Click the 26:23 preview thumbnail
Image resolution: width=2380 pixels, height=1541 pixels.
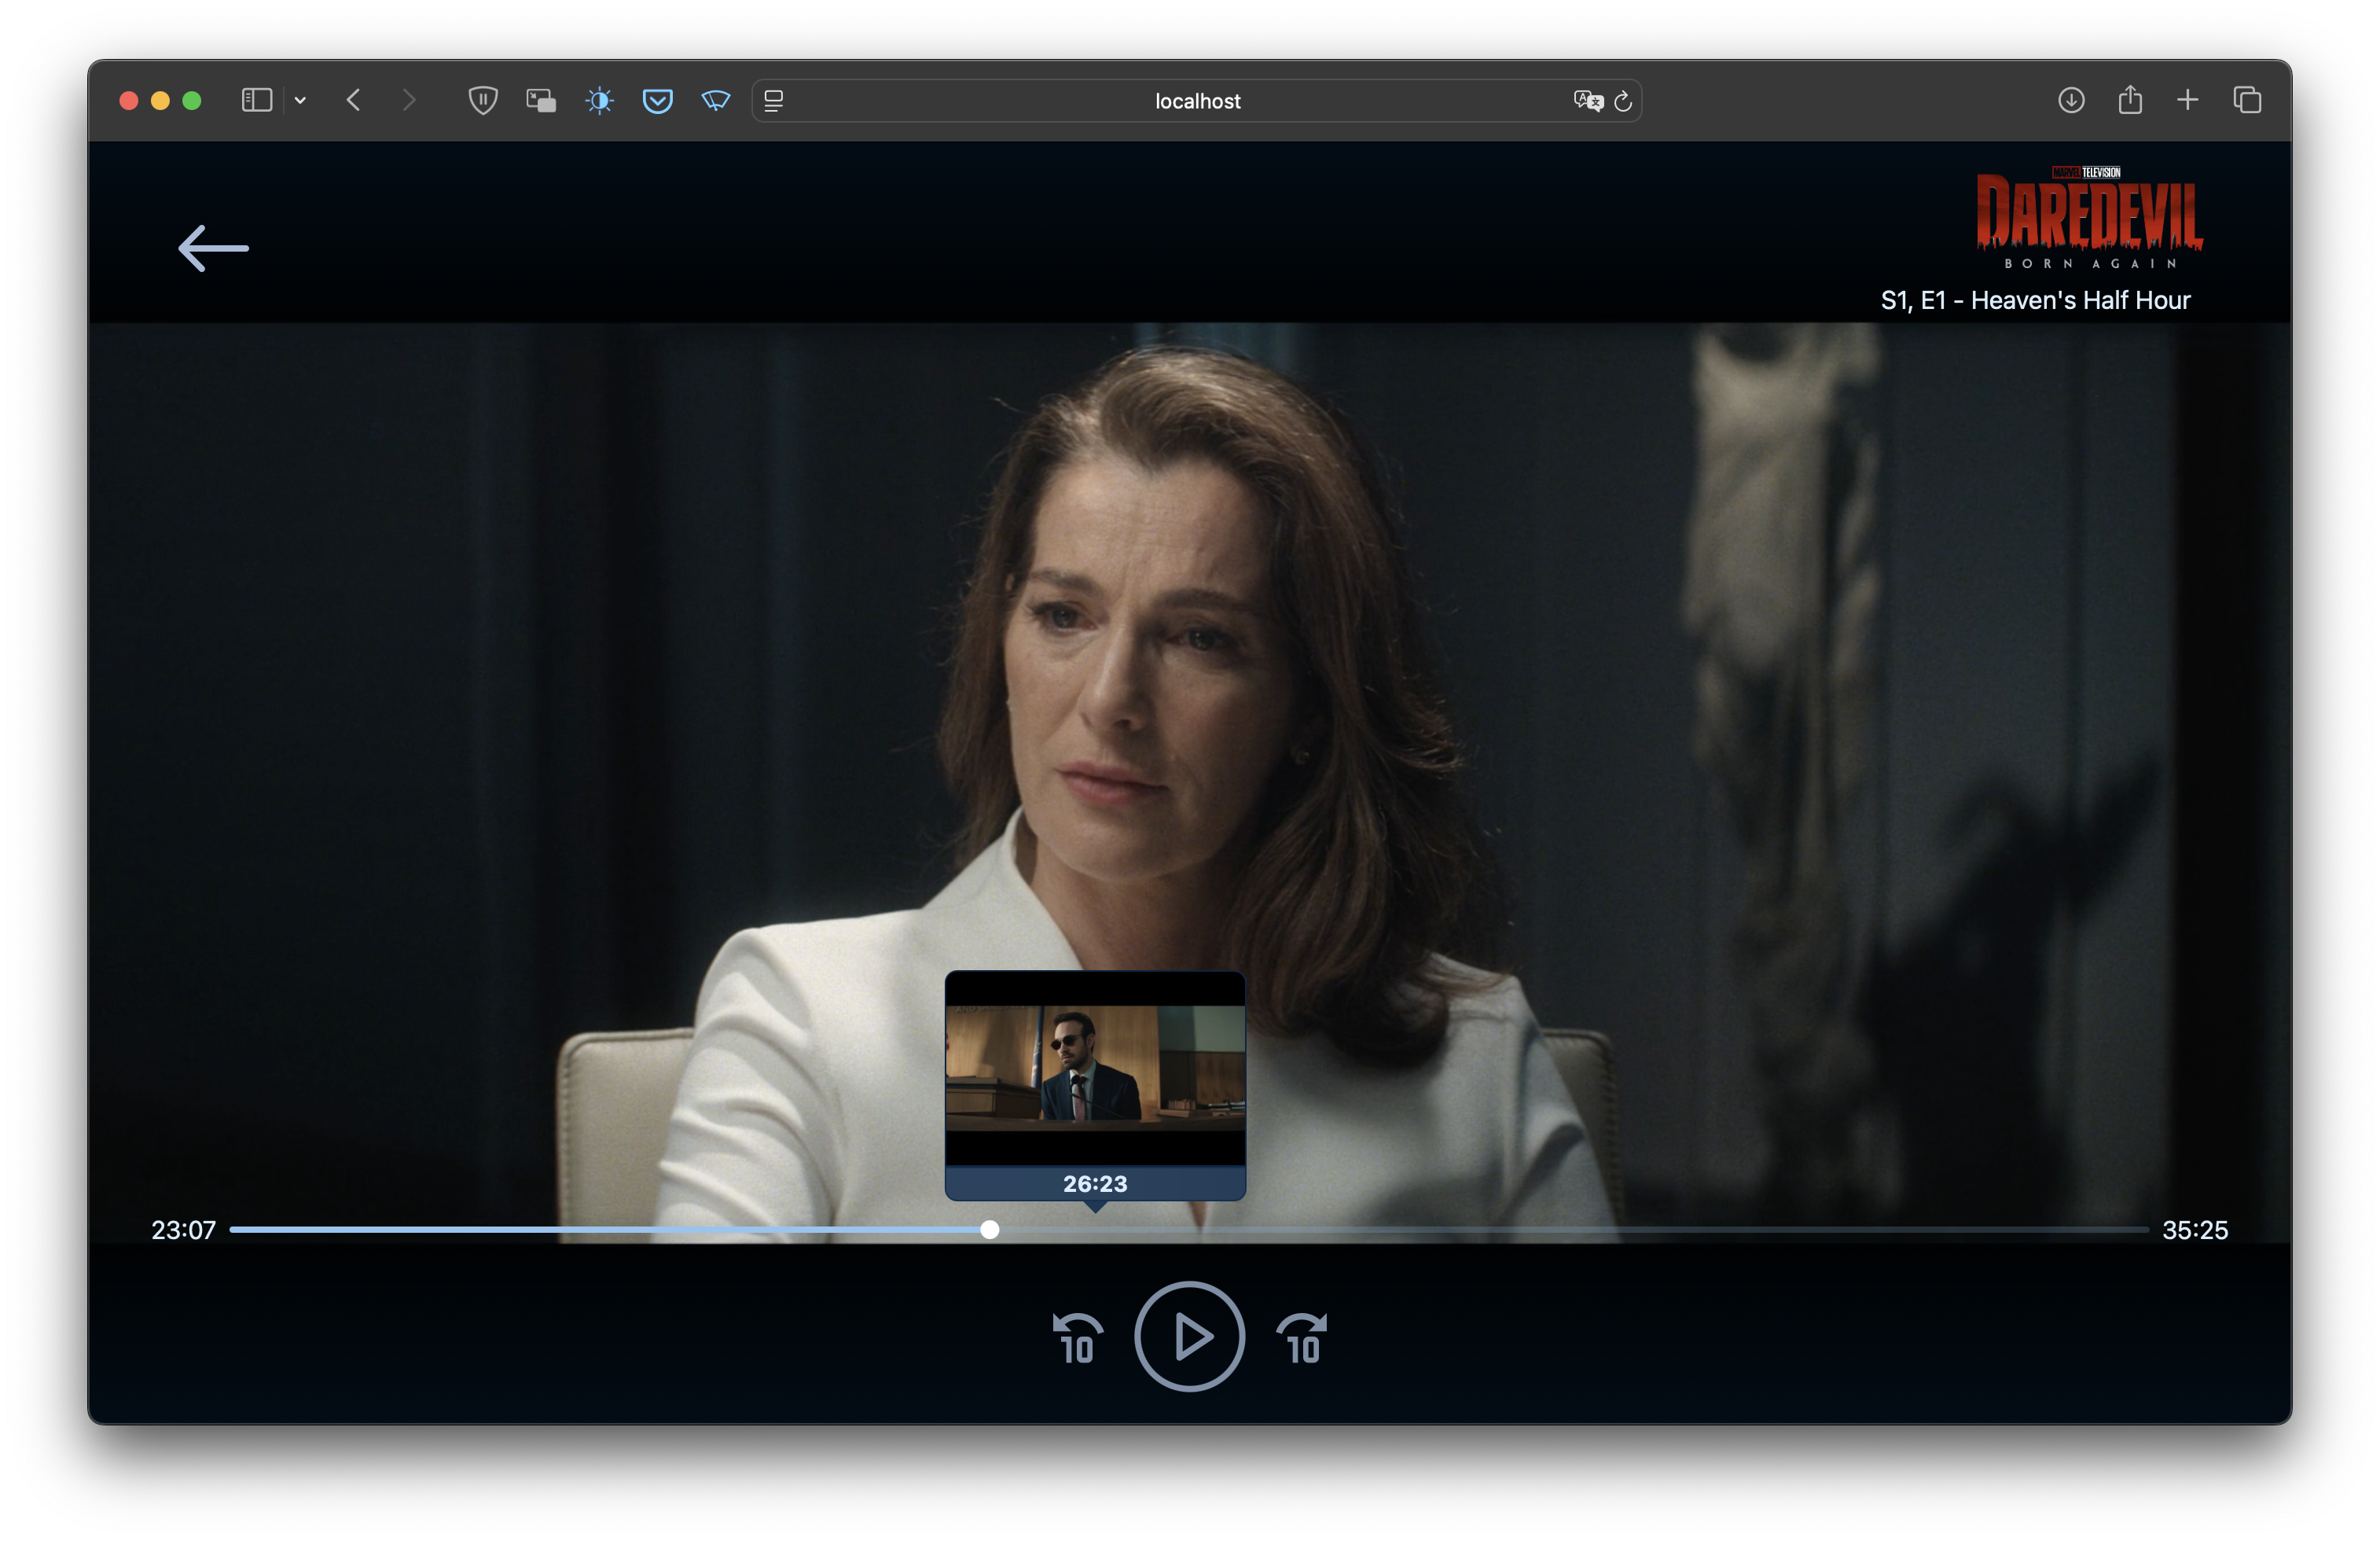point(1095,1068)
